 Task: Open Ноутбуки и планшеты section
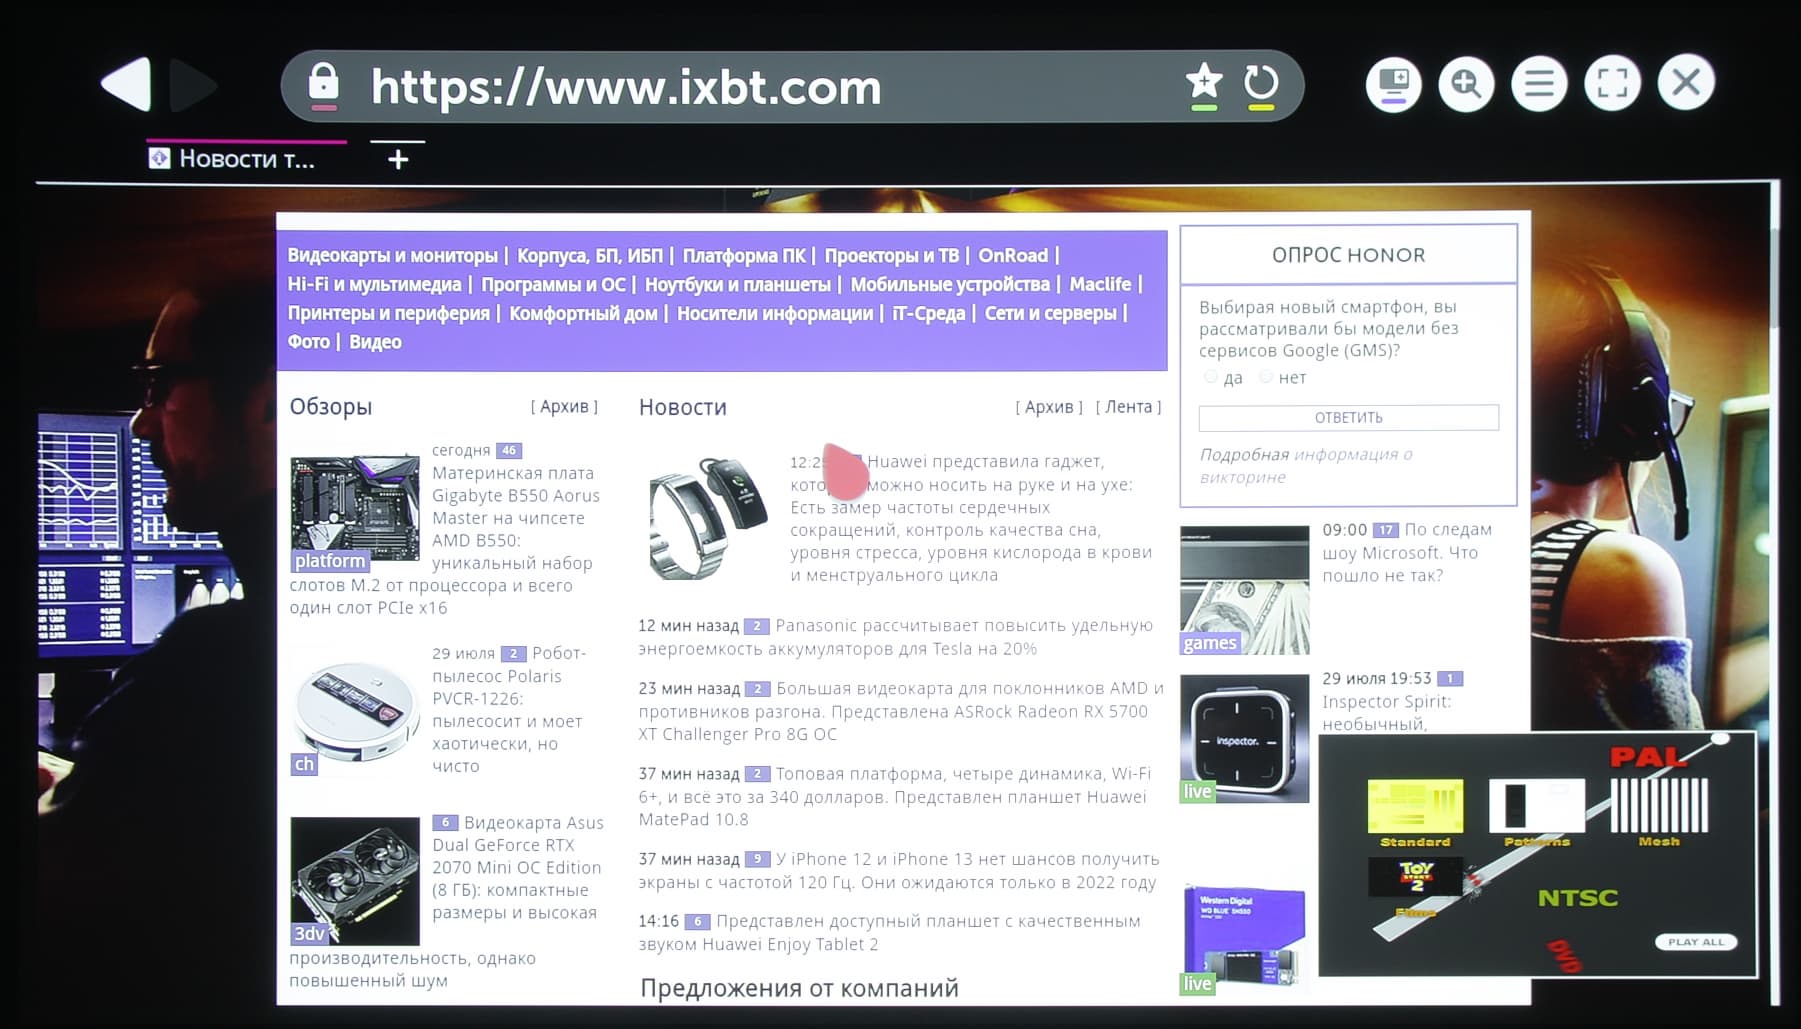pyautogui.click(x=737, y=285)
